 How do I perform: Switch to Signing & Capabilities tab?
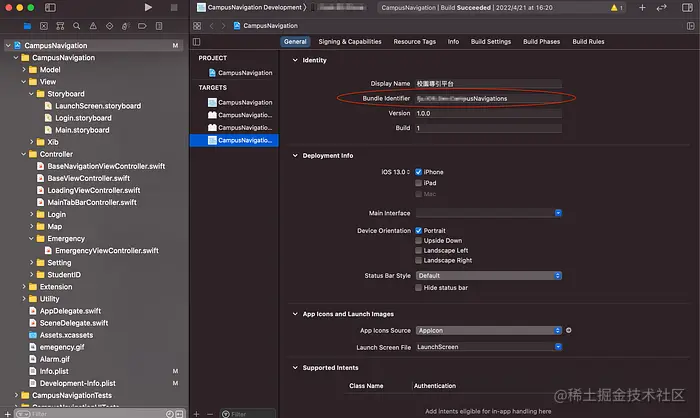[x=350, y=42]
